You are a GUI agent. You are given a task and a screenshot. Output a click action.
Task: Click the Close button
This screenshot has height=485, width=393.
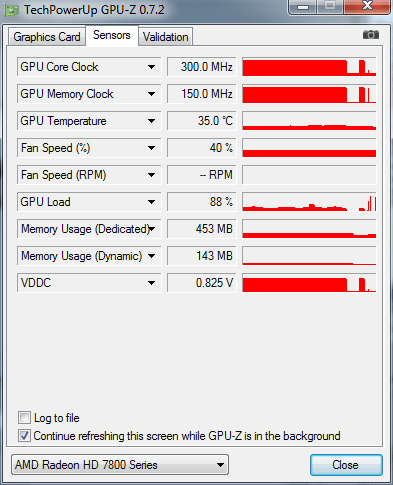pyautogui.click(x=346, y=465)
